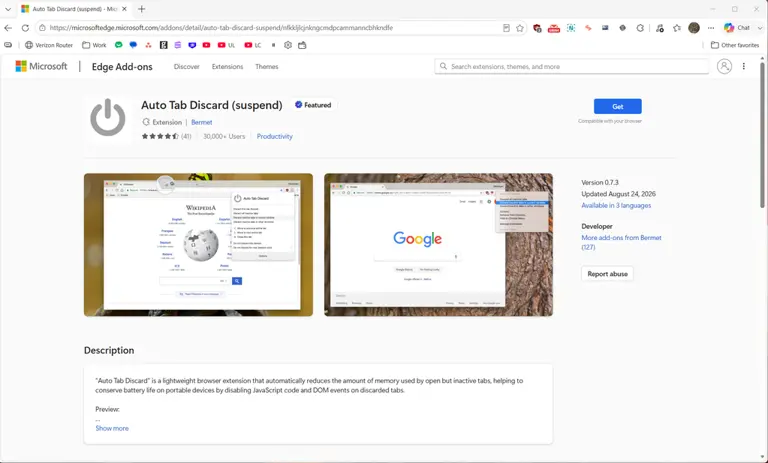Open the black square letter bookmark icon
Screen dimensions: 768x463
tap(164, 45)
